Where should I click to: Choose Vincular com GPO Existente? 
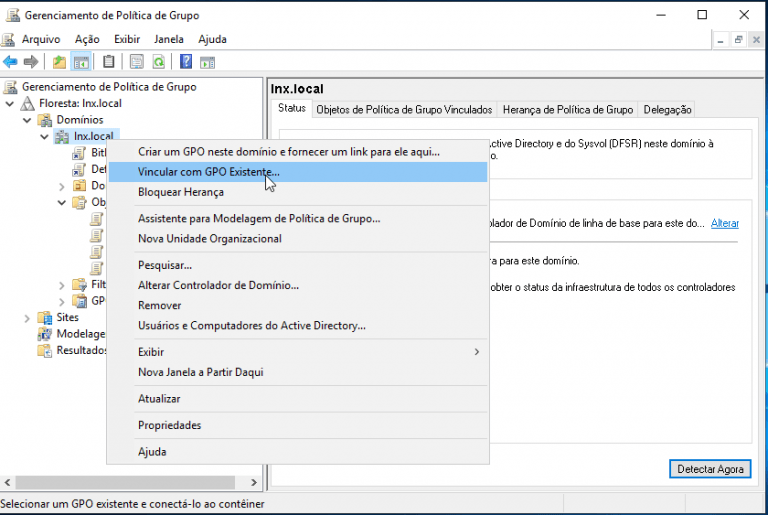coord(298,172)
